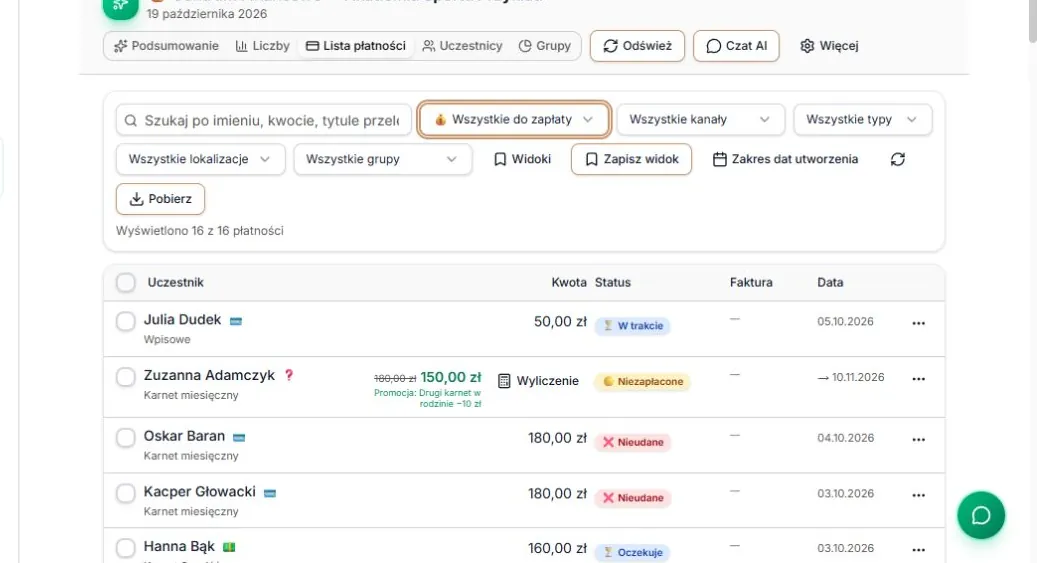Select Julia Dudek row checkbox
Screen dimensions: 1037x563
point(126,322)
